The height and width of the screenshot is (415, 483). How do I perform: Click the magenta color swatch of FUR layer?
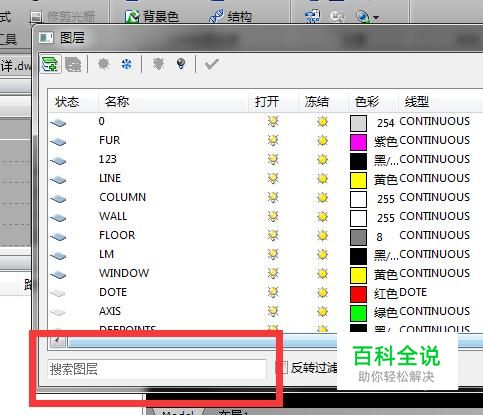pos(358,142)
